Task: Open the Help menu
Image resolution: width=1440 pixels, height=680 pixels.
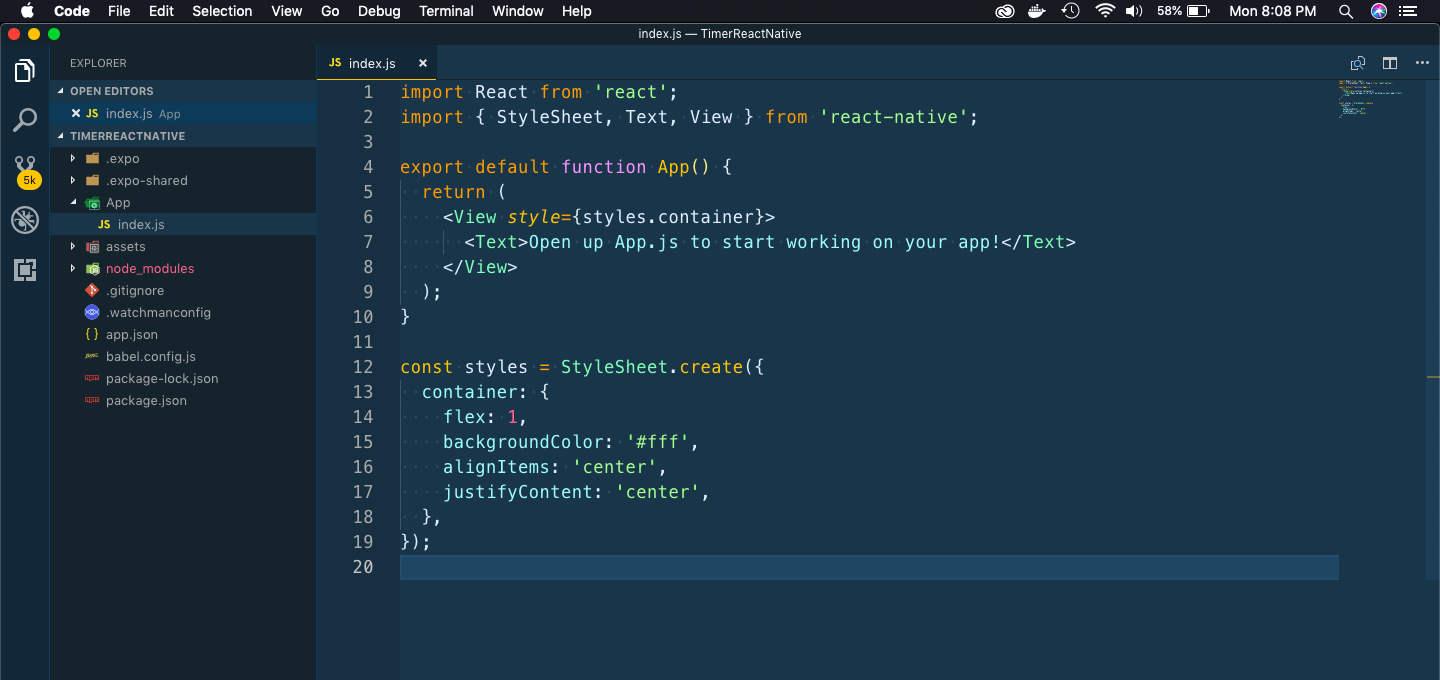Action: (x=577, y=11)
